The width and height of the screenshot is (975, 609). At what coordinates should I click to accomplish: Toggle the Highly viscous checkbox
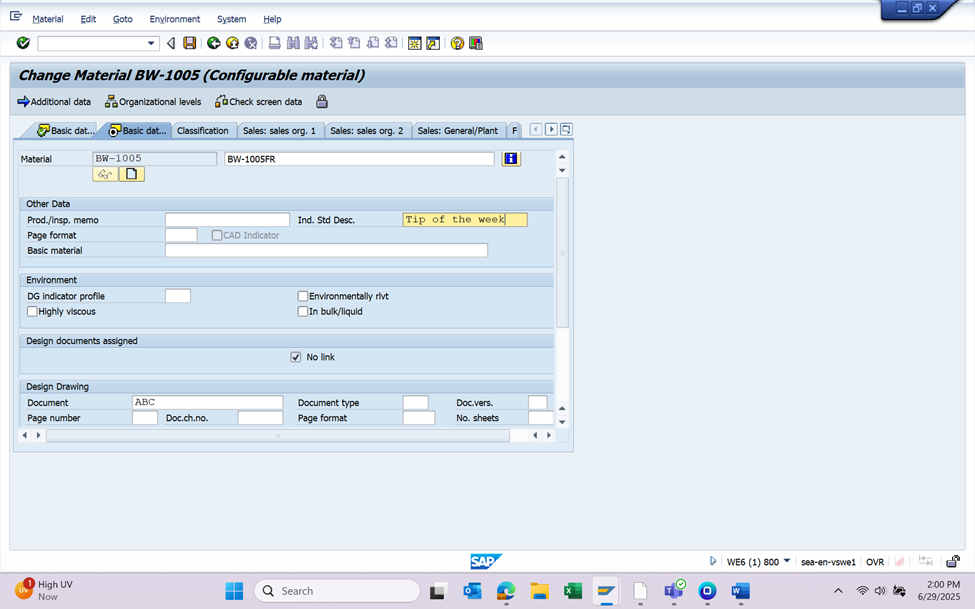pos(32,311)
